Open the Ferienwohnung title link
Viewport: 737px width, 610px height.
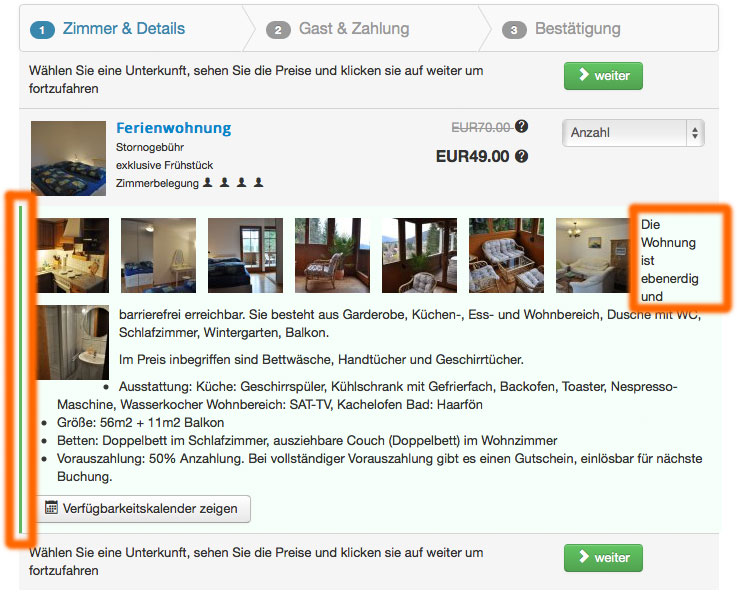pos(173,128)
